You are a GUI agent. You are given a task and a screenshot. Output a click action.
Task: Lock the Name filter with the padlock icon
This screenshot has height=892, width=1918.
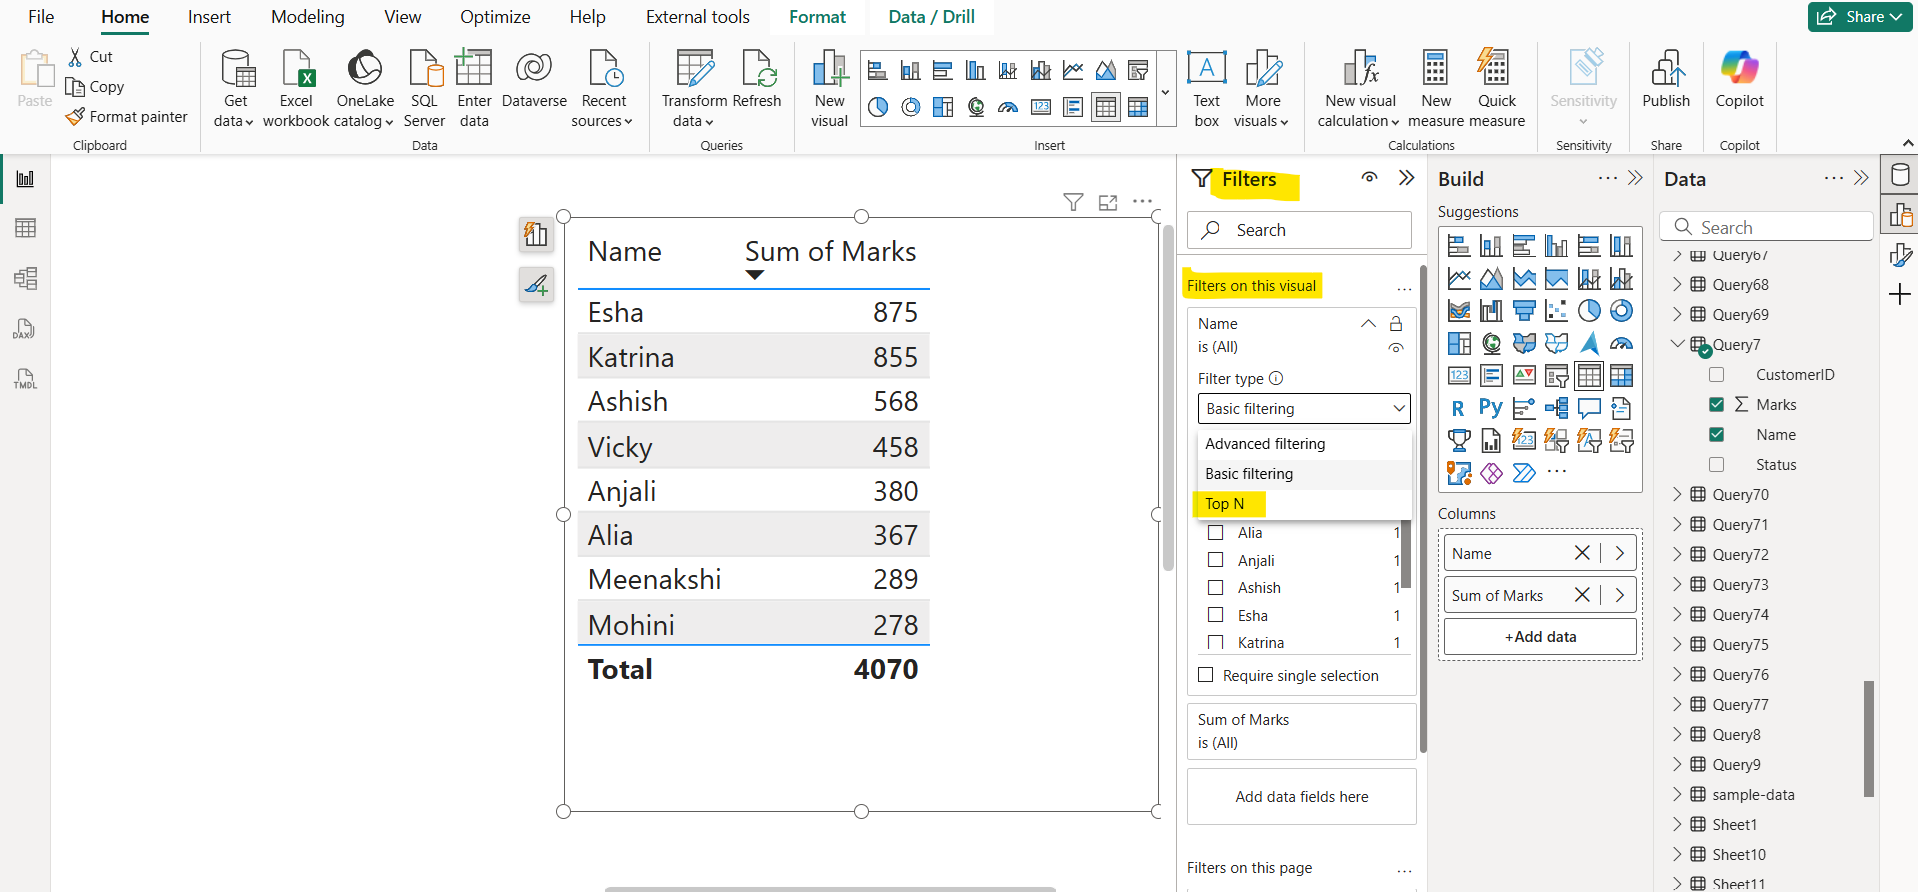[1396, 324]
